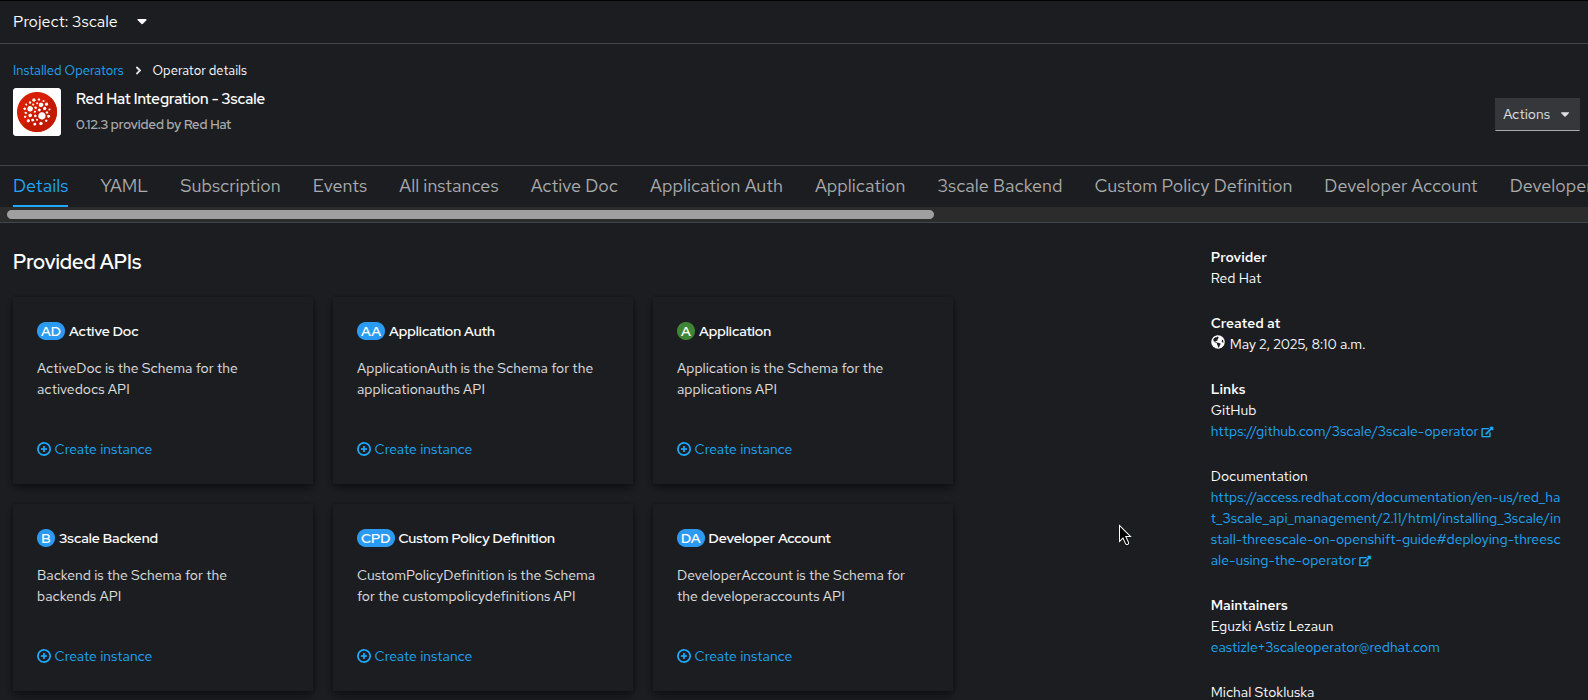Open the Project: 3scale dropdown
Screen dimensions: 1588x700
pos(80,22)
